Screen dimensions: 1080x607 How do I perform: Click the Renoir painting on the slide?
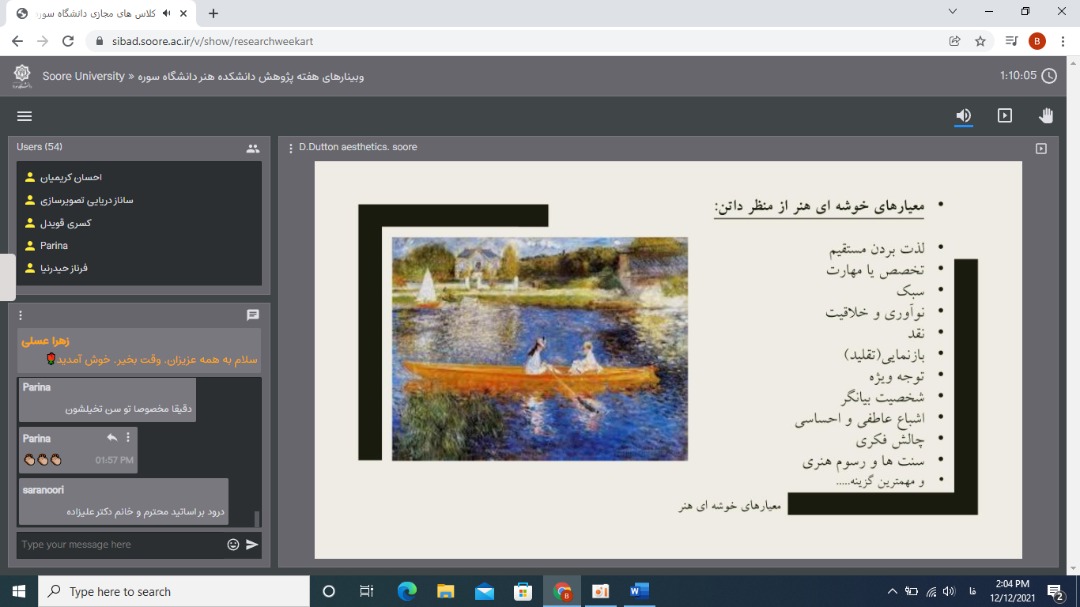(x=539, y=349)
